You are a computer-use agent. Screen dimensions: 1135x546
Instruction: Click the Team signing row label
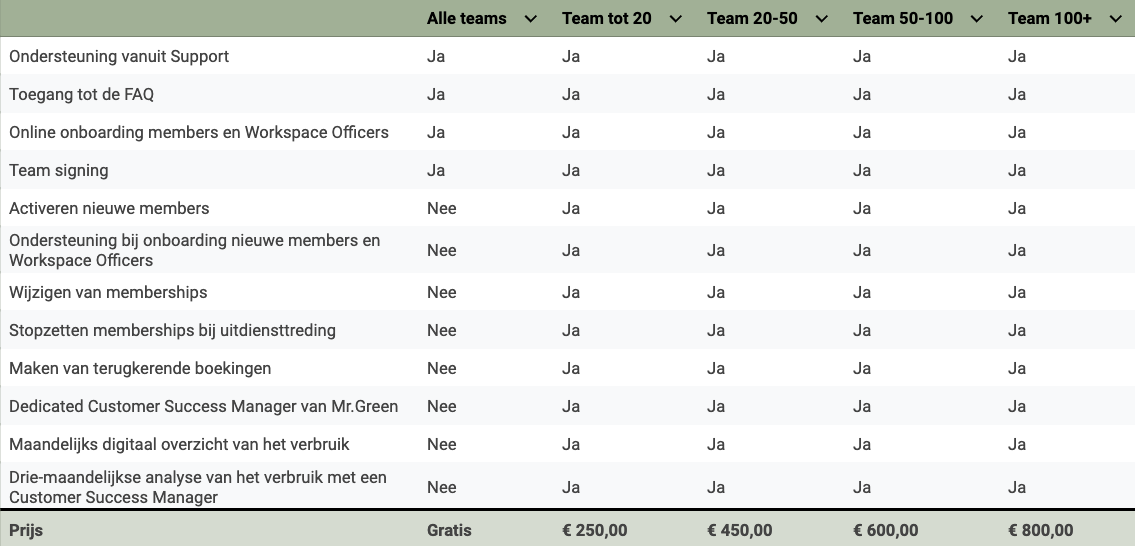[x=59, y=171]
